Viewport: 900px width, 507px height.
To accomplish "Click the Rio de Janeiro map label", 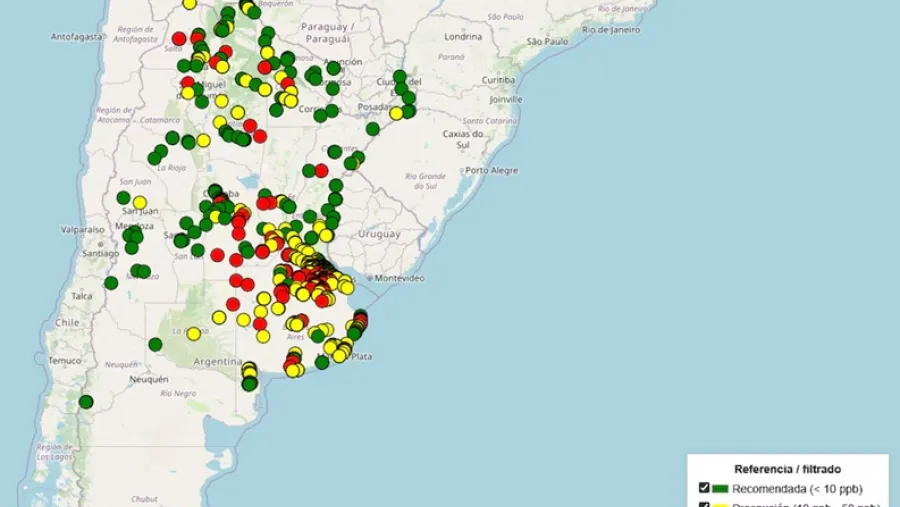I will click(x=610, y=29).
